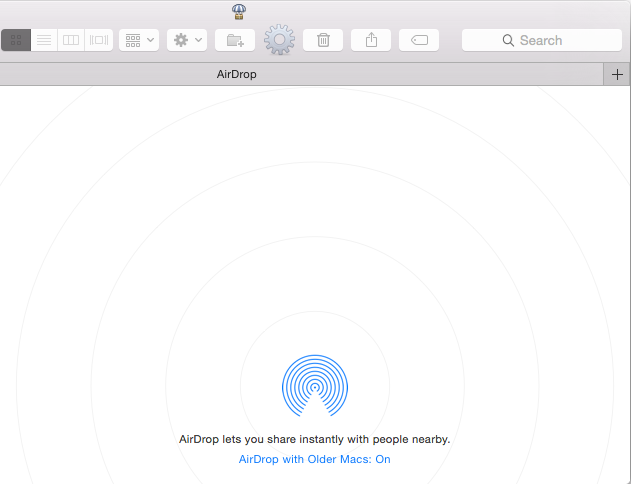Screen dimensions: 631x484
Task: Click into the Search field
Action: click(x=542, y=40)
